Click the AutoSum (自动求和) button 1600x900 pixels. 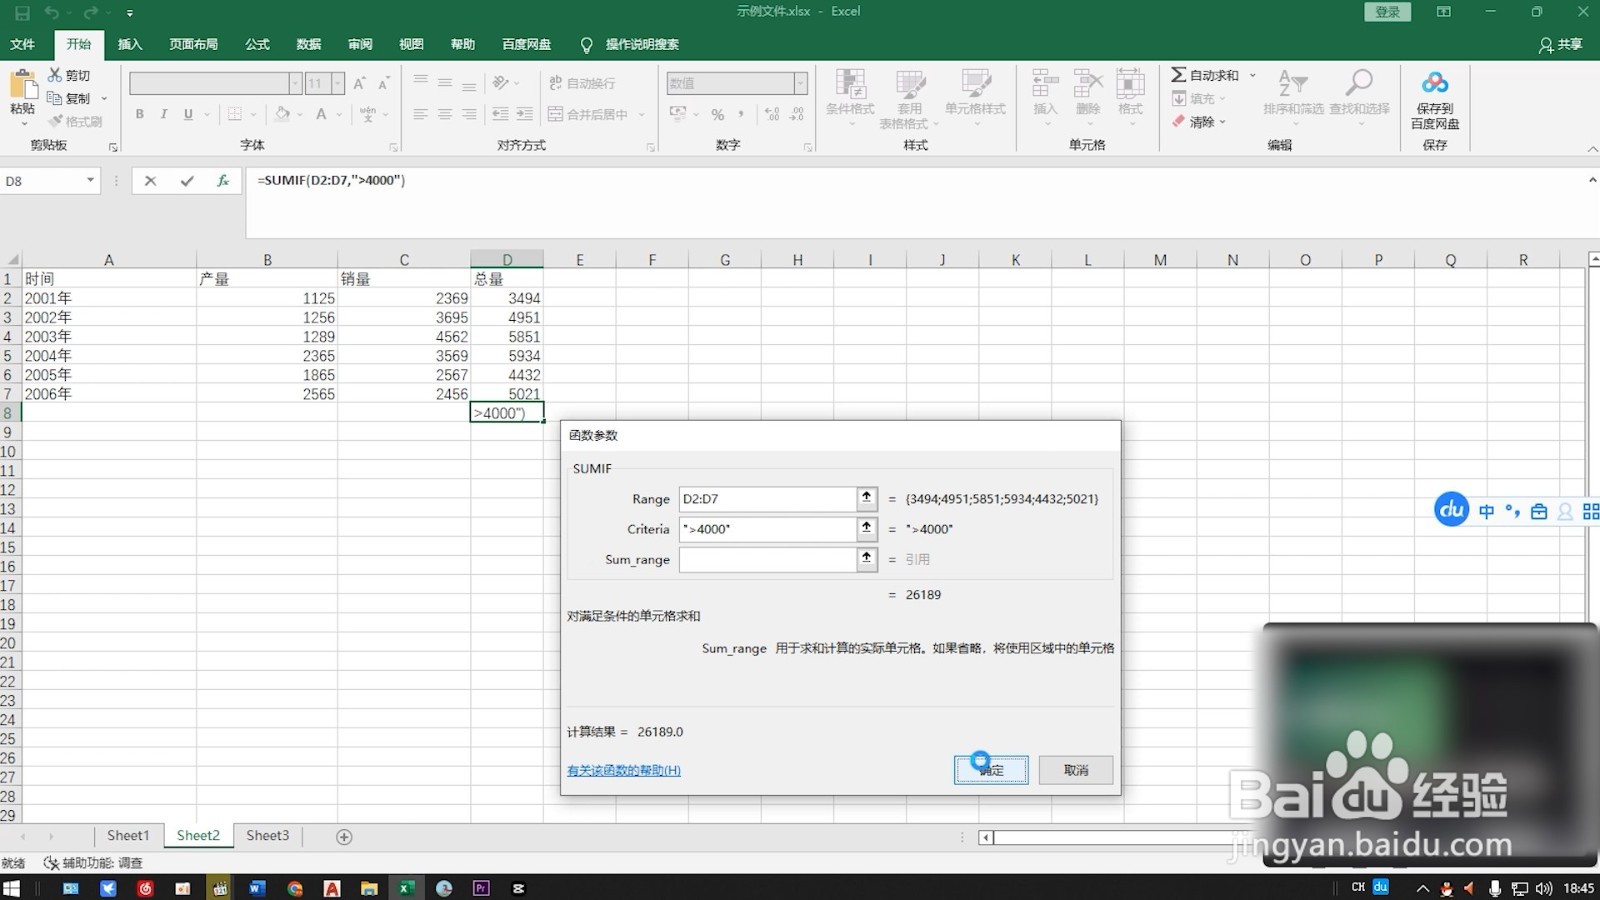tap(1205, 75)
